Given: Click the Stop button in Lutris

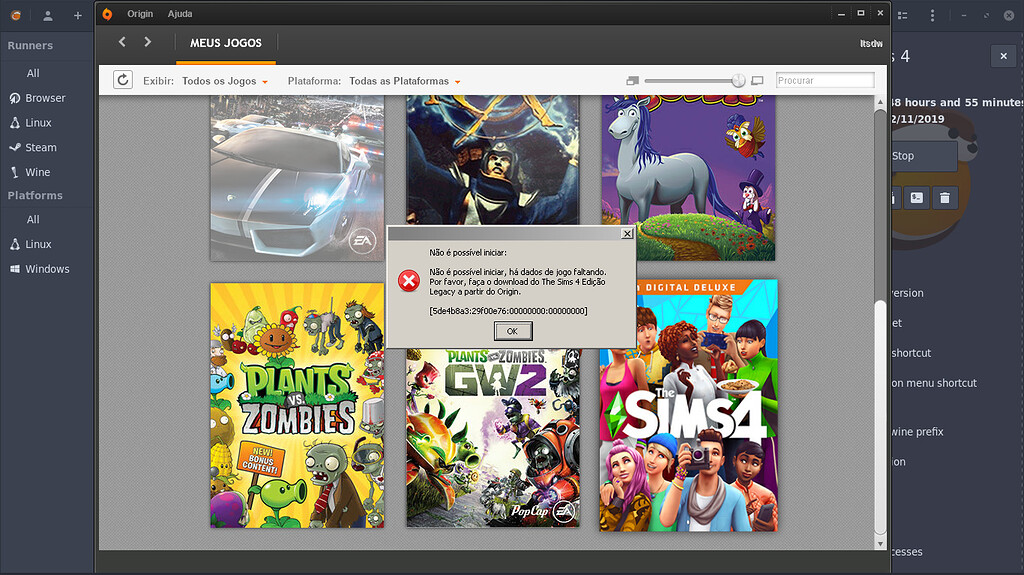Looking at the screenshot, I should tap(923, 156).
